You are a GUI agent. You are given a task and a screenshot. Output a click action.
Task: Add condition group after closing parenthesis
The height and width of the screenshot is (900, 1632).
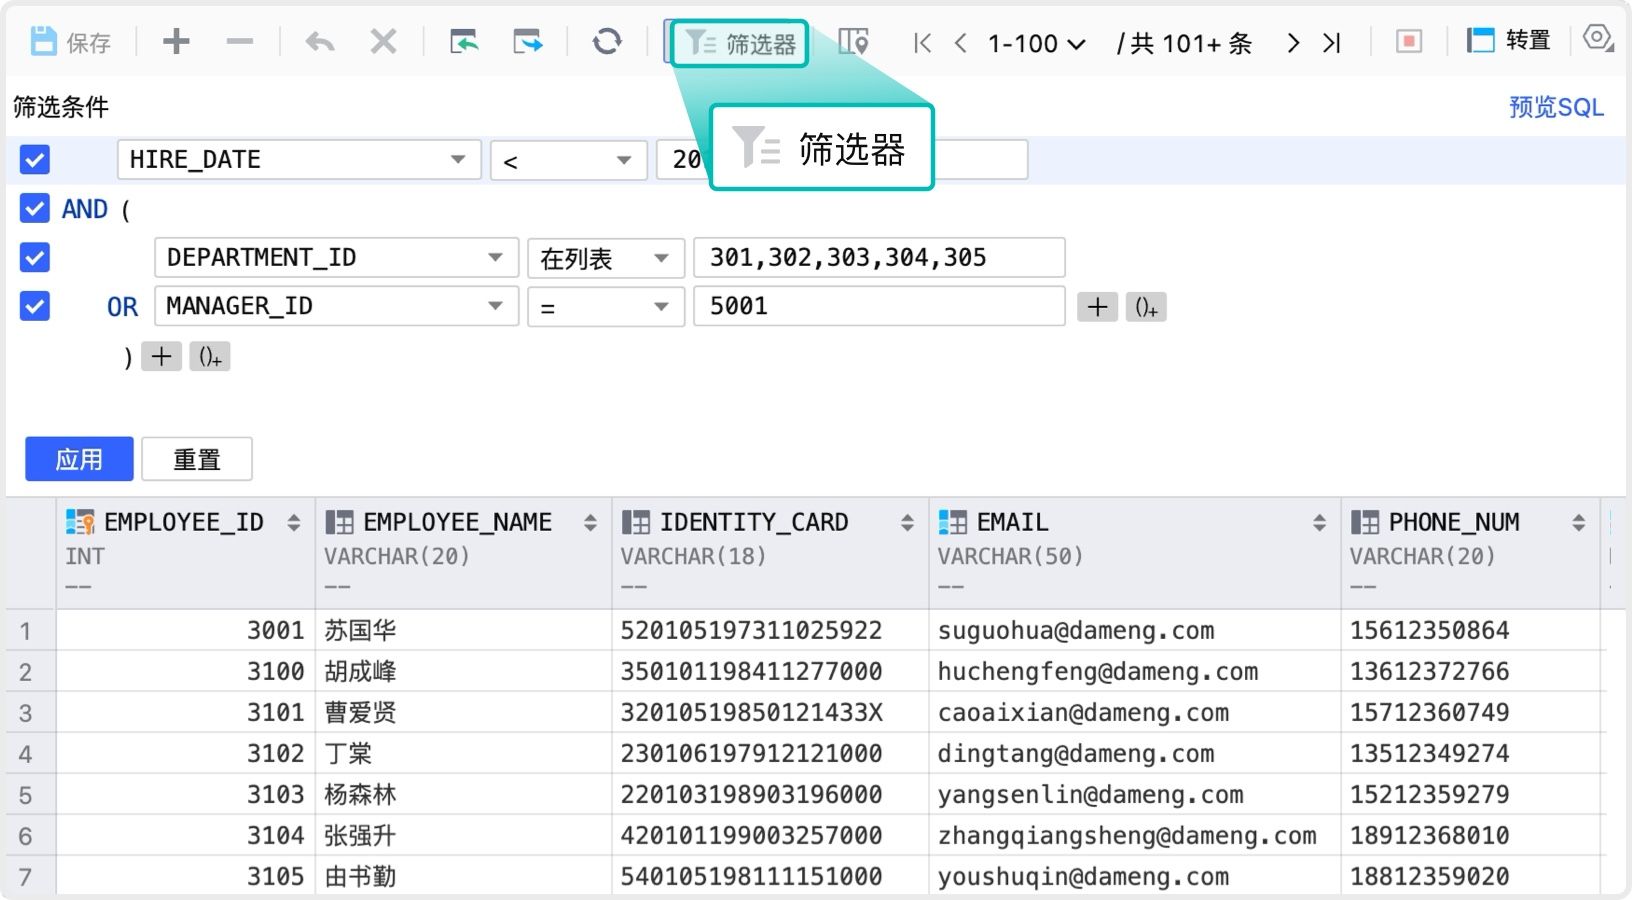coord(210,356)
